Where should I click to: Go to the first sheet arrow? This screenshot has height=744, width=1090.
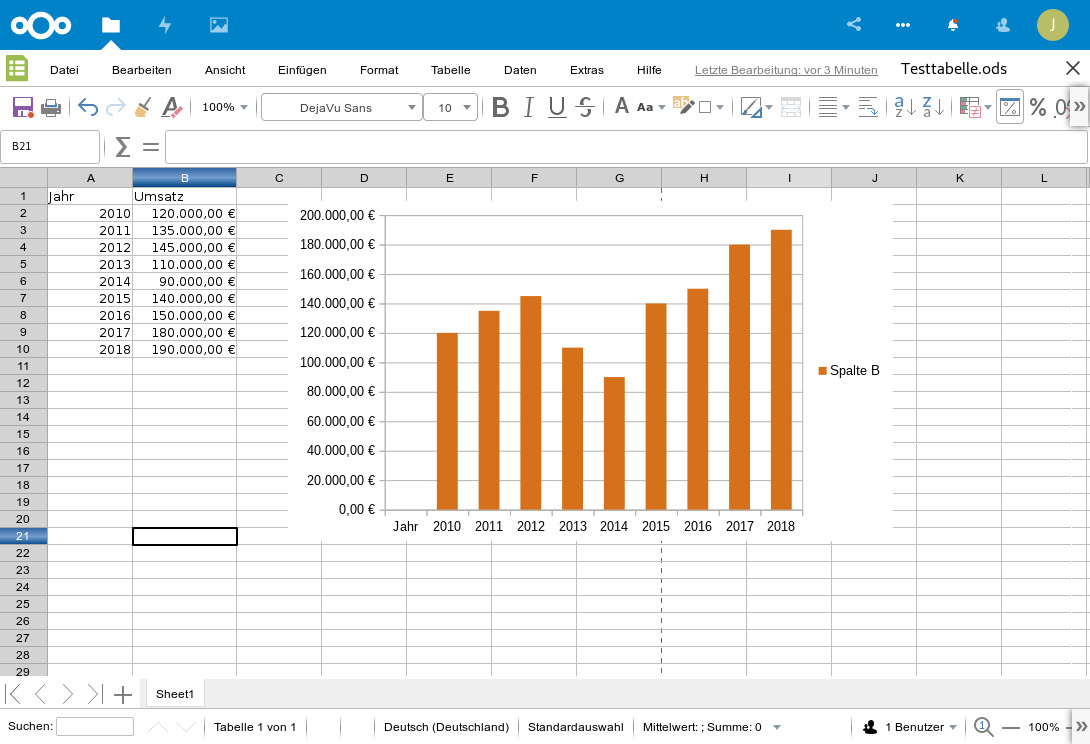pos(13,694)
